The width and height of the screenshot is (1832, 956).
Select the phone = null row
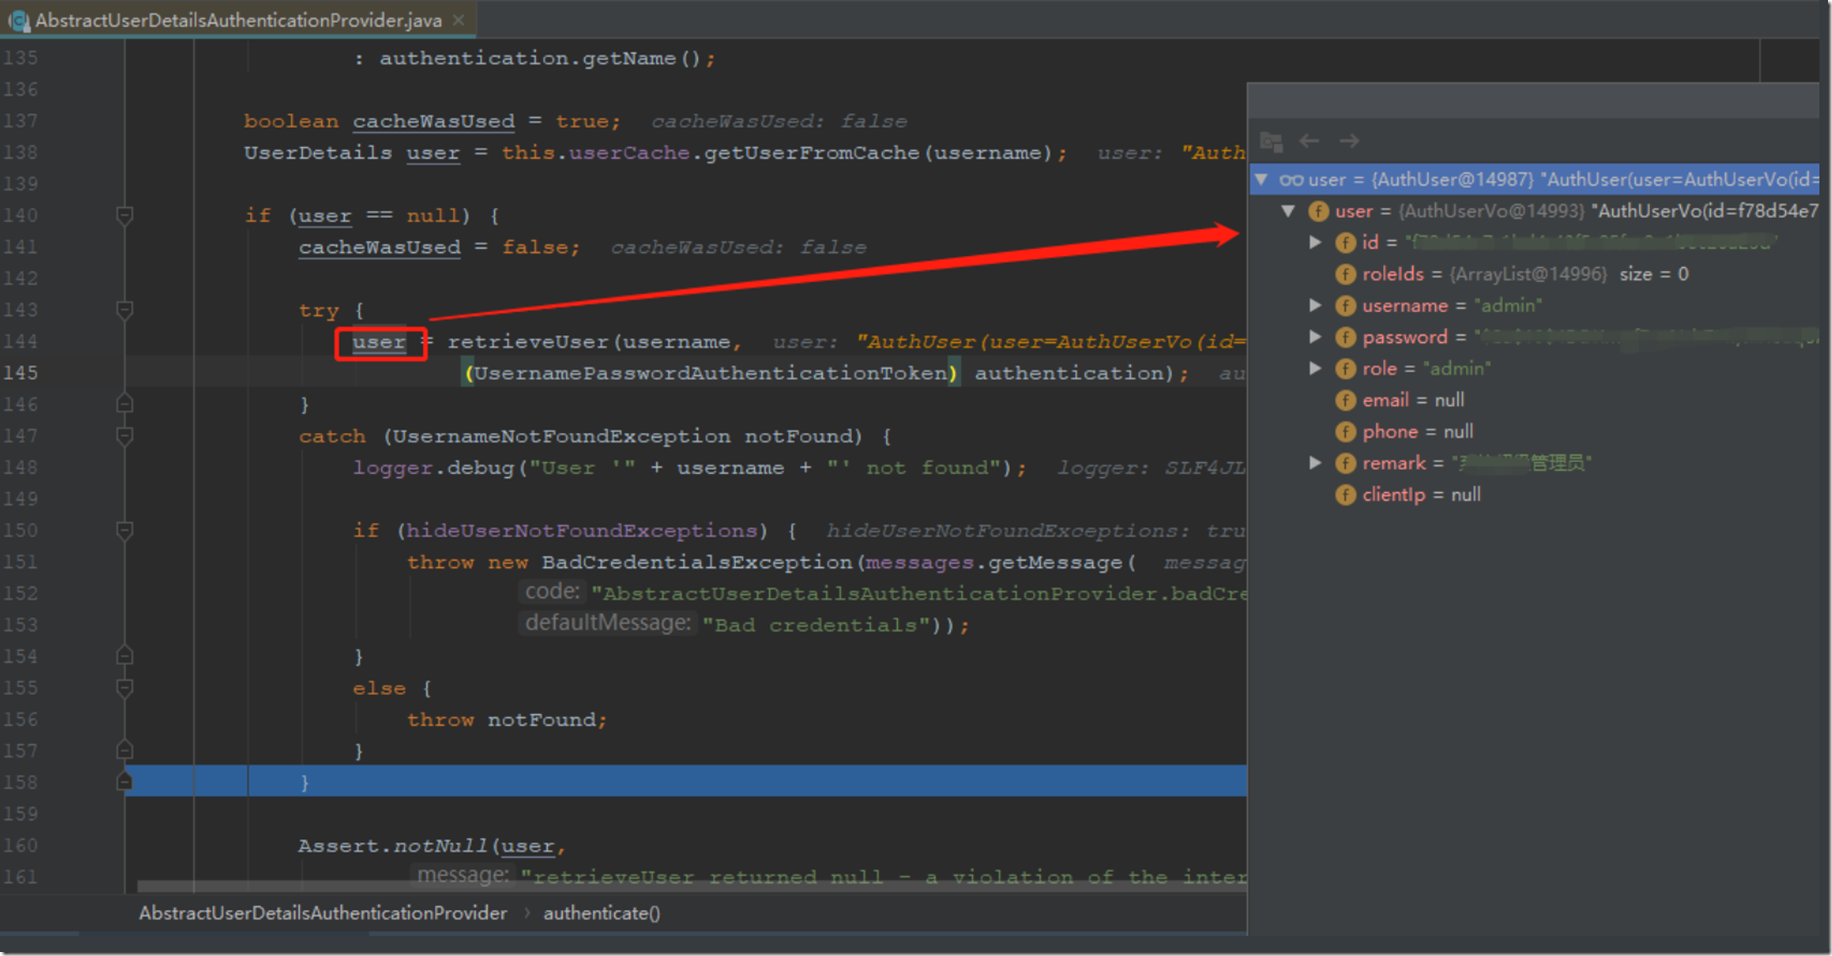(x=1534, y=432)
